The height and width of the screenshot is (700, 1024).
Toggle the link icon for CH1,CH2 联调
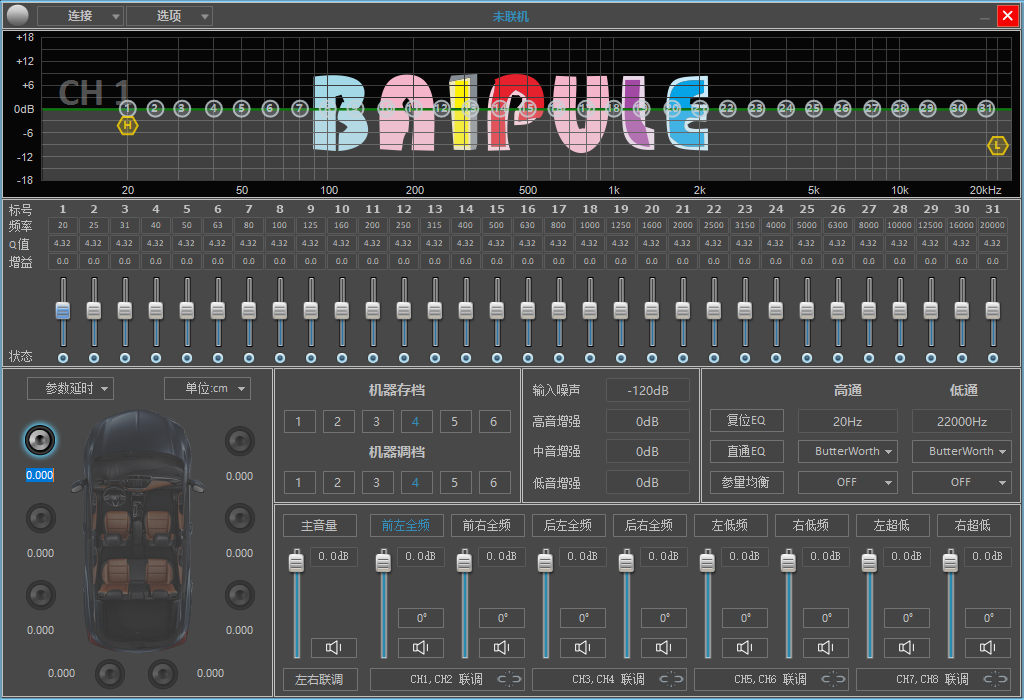tap(509, 679)
